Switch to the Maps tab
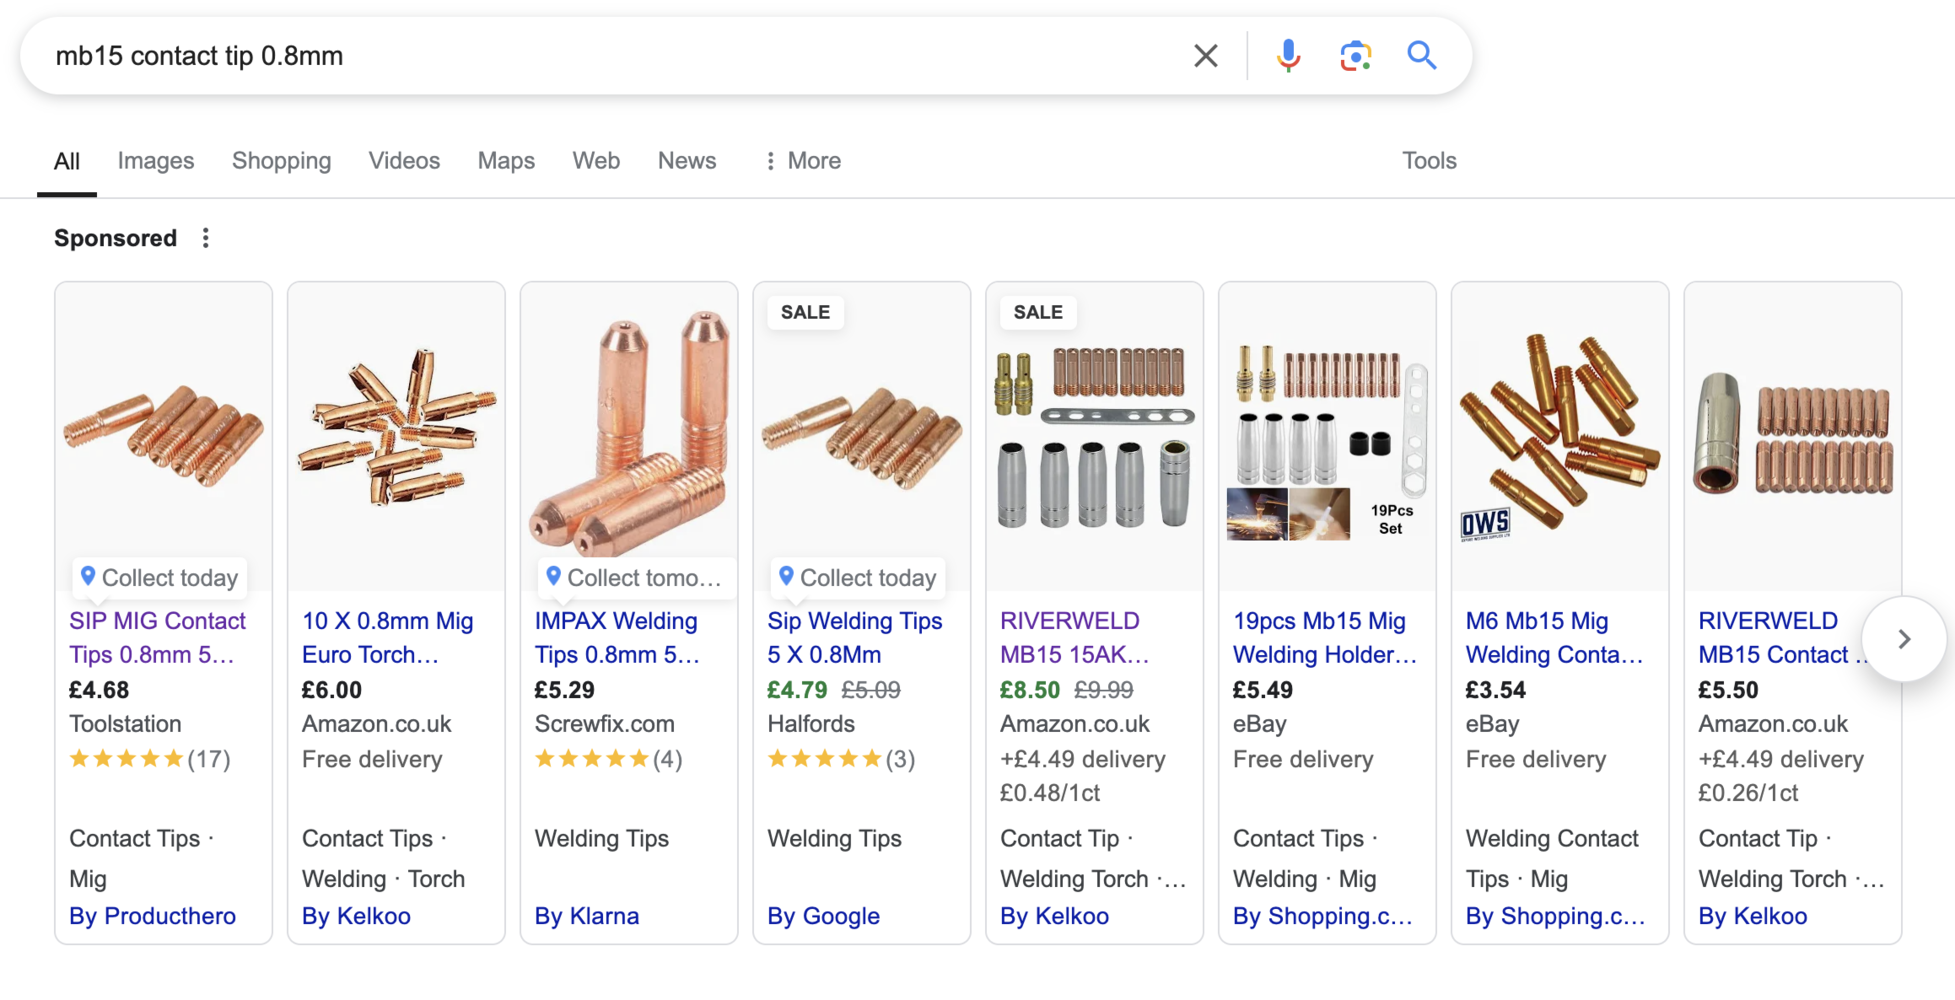The height and width of the screenshot is (1000, 1955). pos(506,161)
